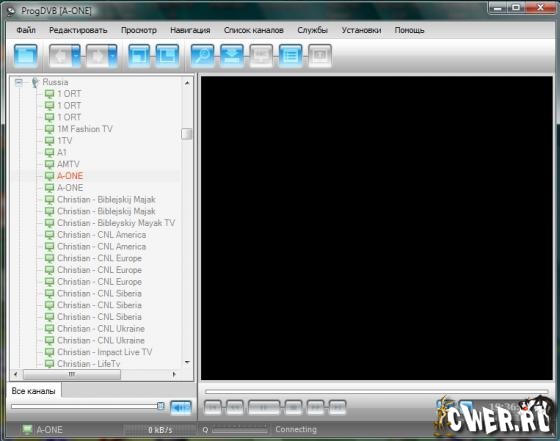The image size is (560, 441).
Task: Open dropdown arrow on next-channel button
Action: [113, 56]
